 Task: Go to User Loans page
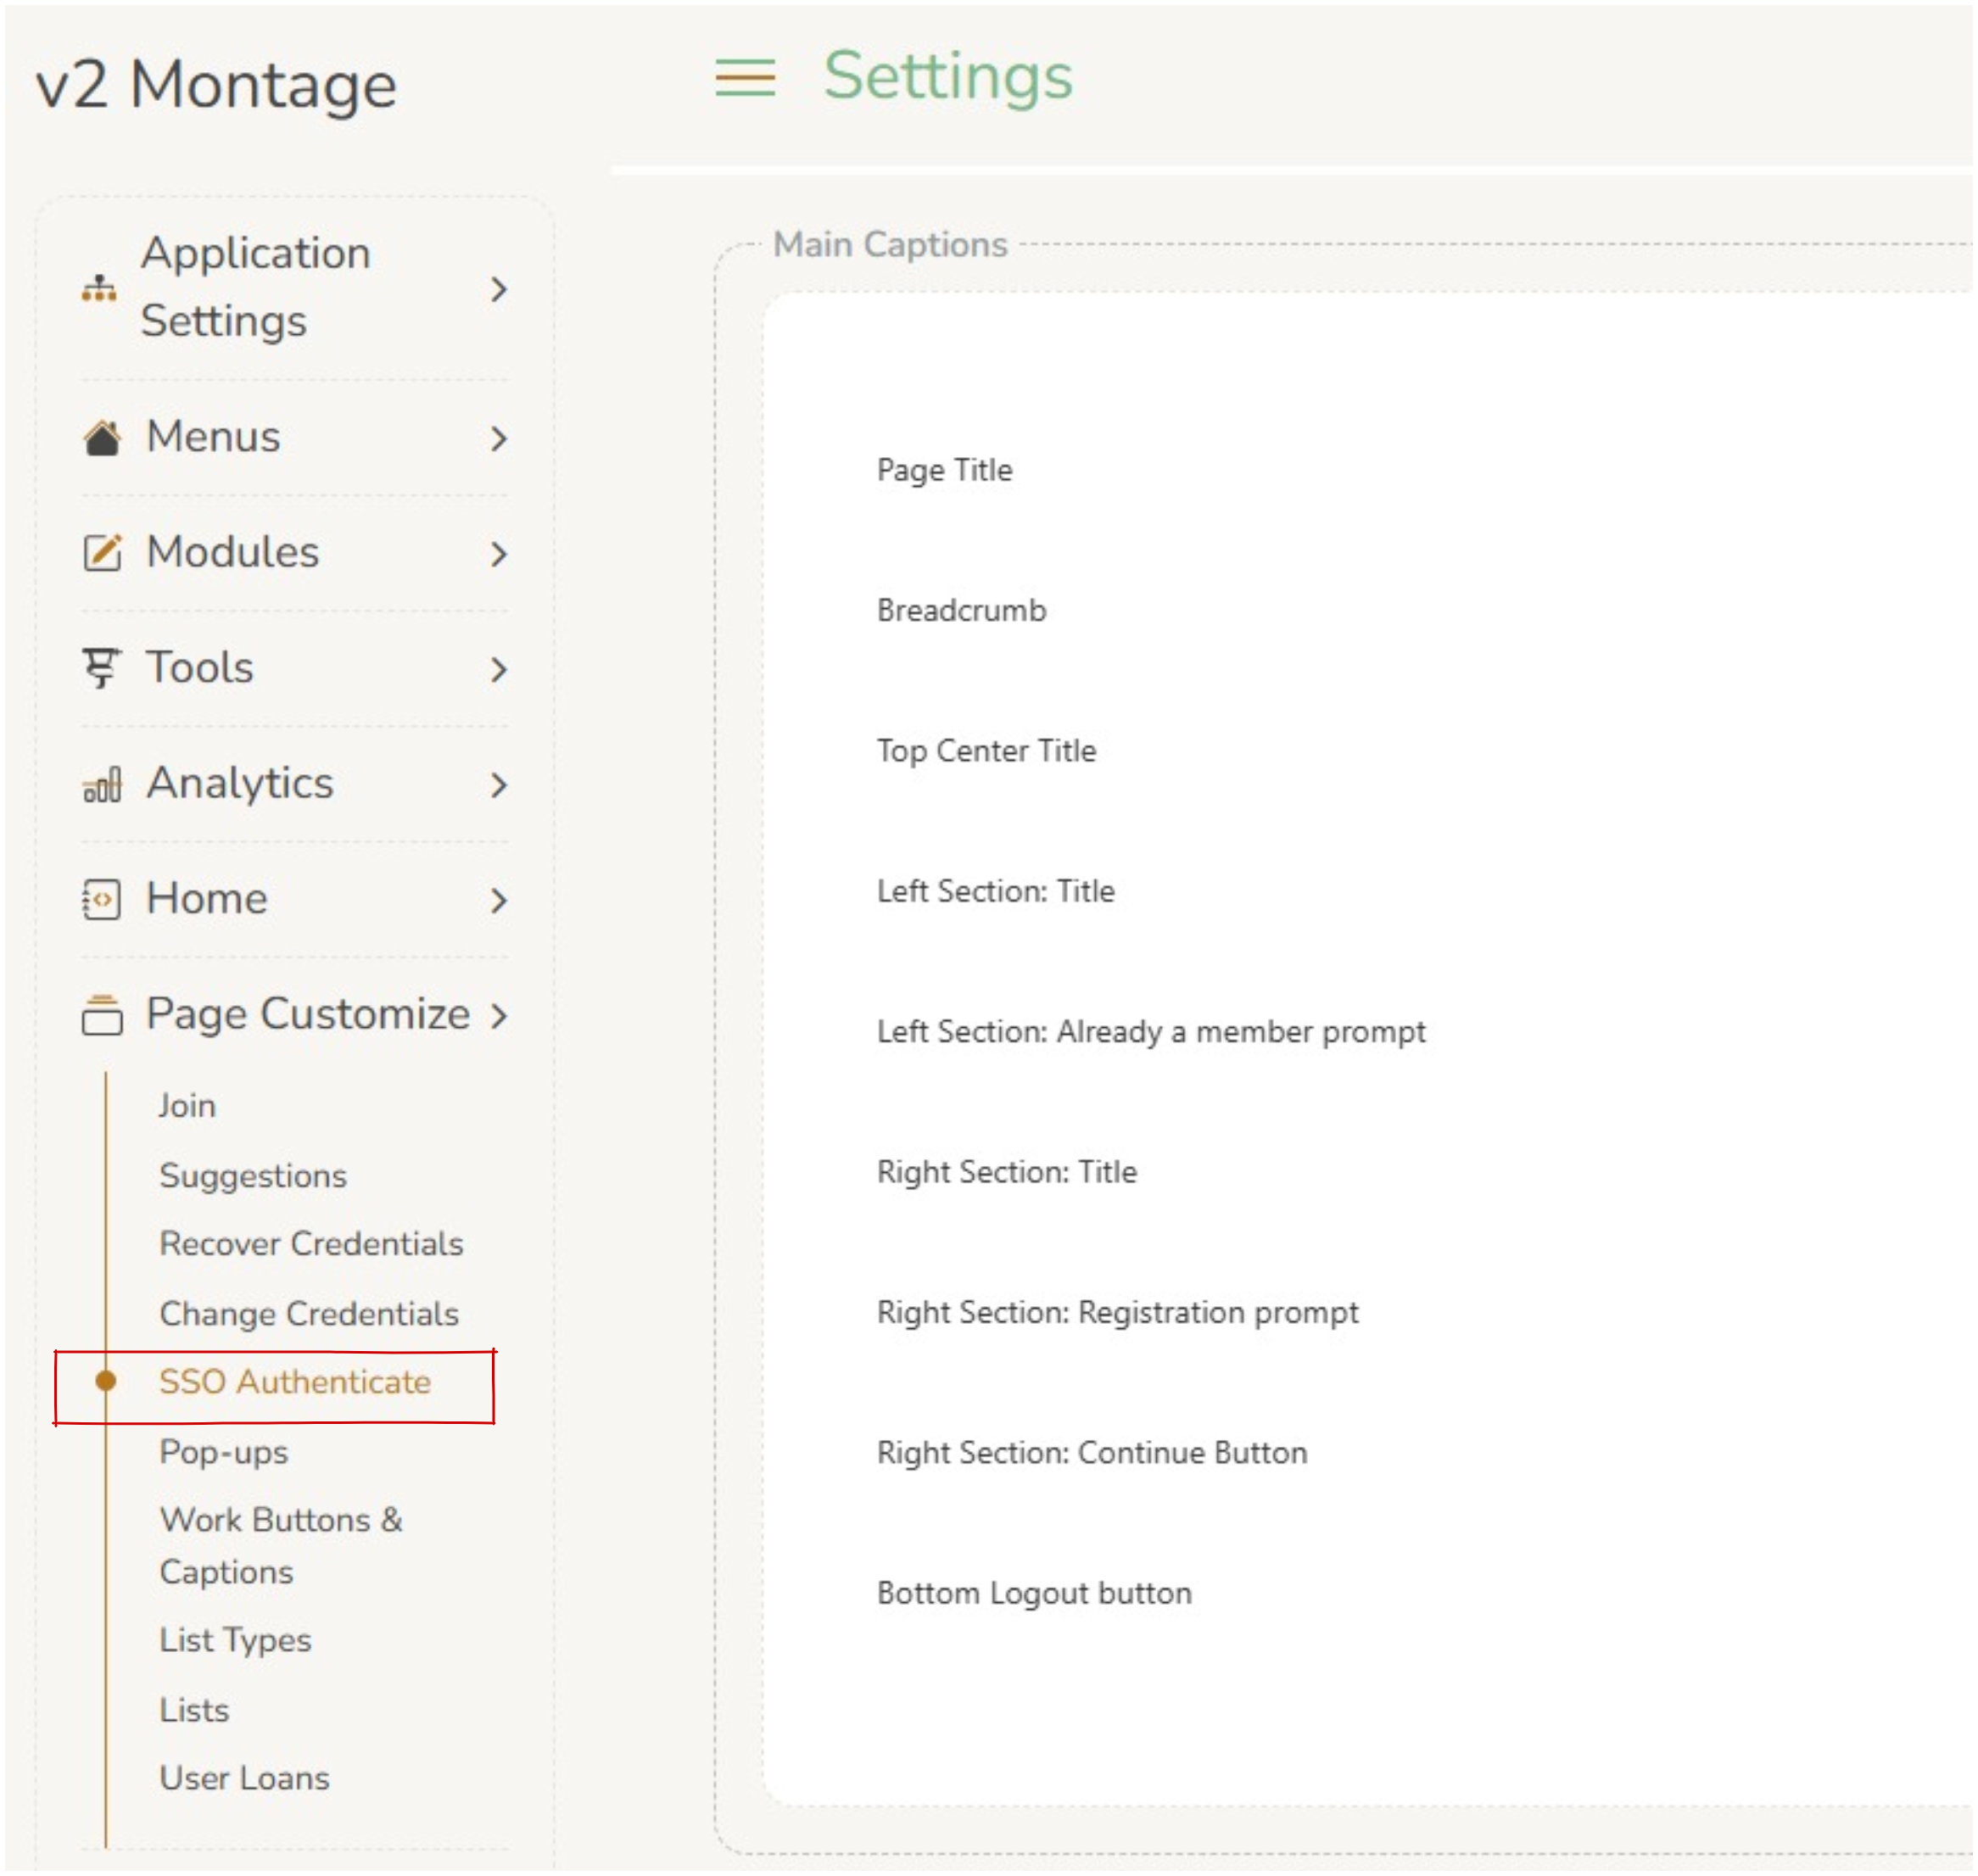click(244, 1779)
